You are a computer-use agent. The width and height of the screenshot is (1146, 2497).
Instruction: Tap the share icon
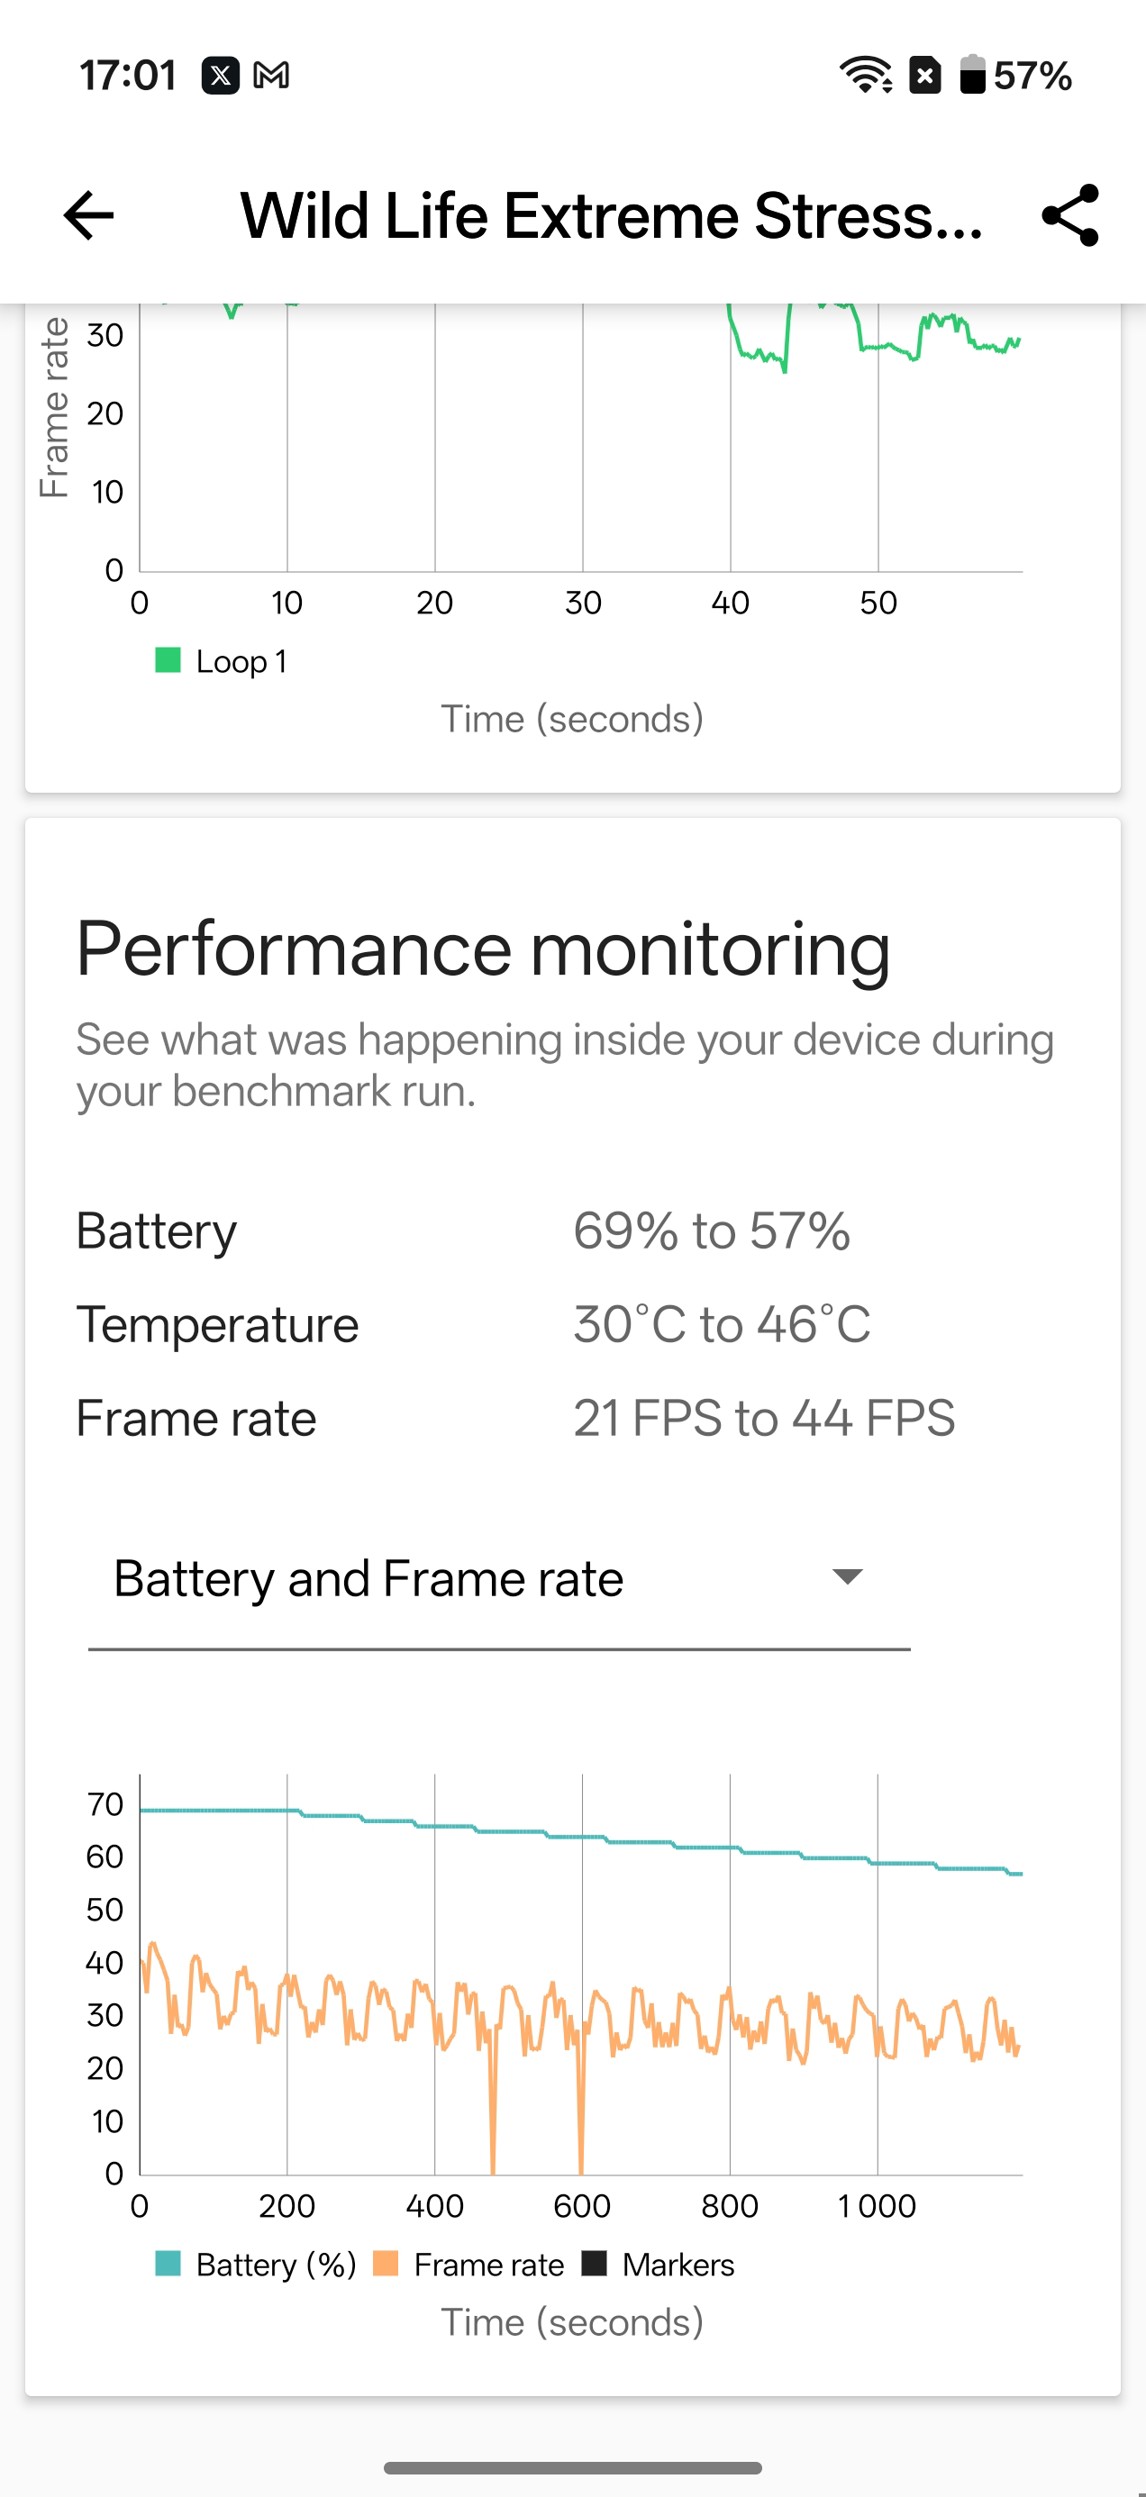click(1070, 215)
